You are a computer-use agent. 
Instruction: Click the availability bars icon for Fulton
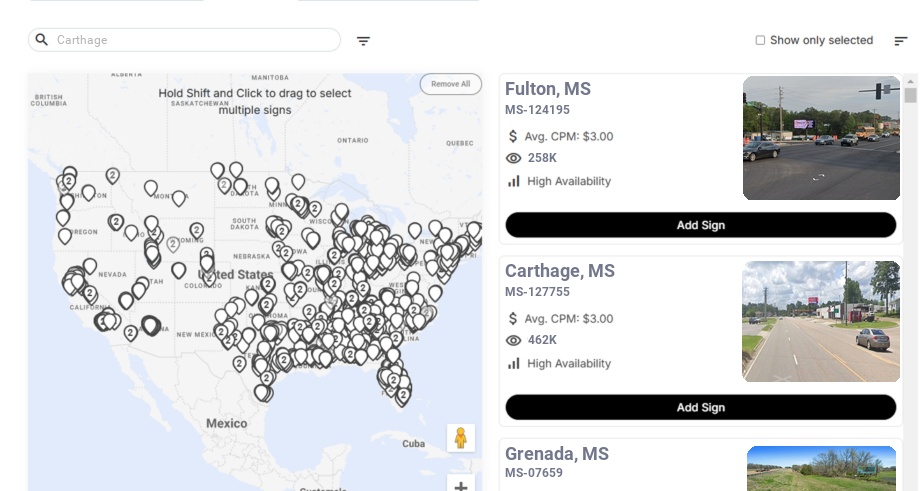514,181
